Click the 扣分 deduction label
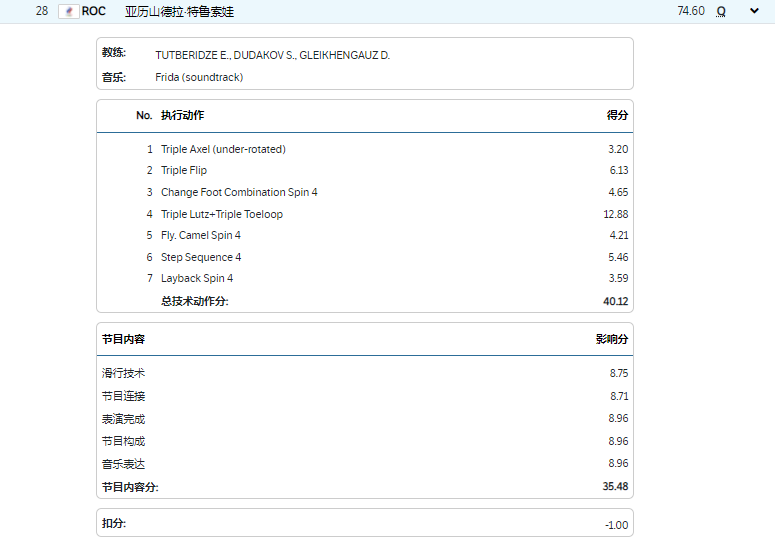This screenshot has height=538, width=775. coord(114,523)
